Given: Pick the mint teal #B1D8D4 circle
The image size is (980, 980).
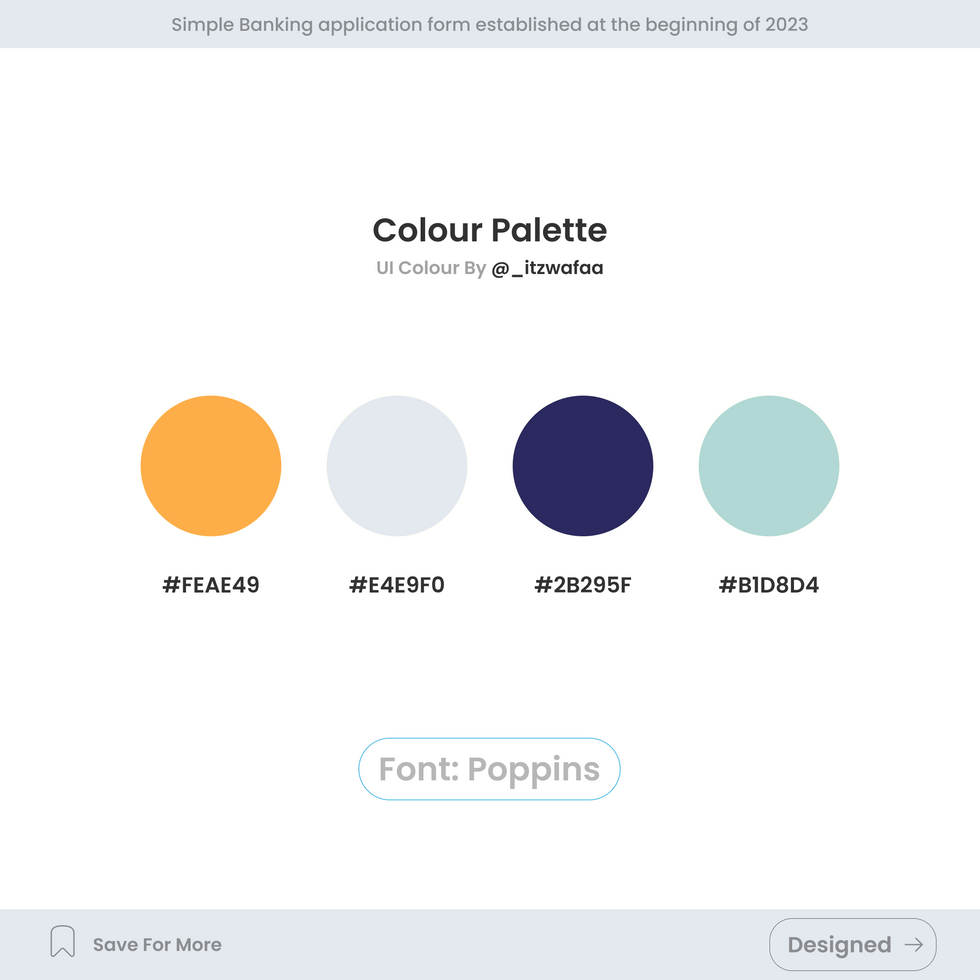Looking at the screenshot, I should tap(769, 466).
